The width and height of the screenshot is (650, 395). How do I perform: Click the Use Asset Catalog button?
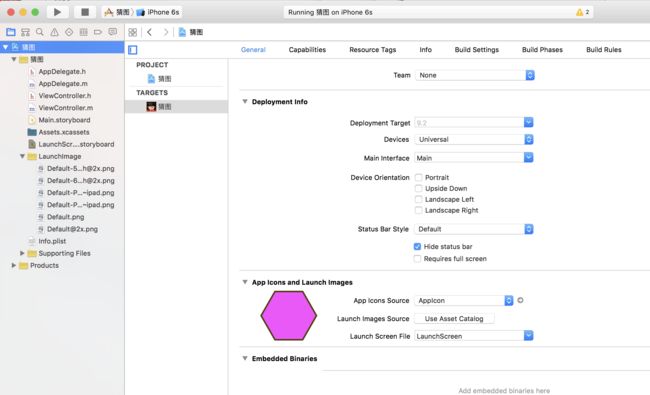click(x=454, y=319)
